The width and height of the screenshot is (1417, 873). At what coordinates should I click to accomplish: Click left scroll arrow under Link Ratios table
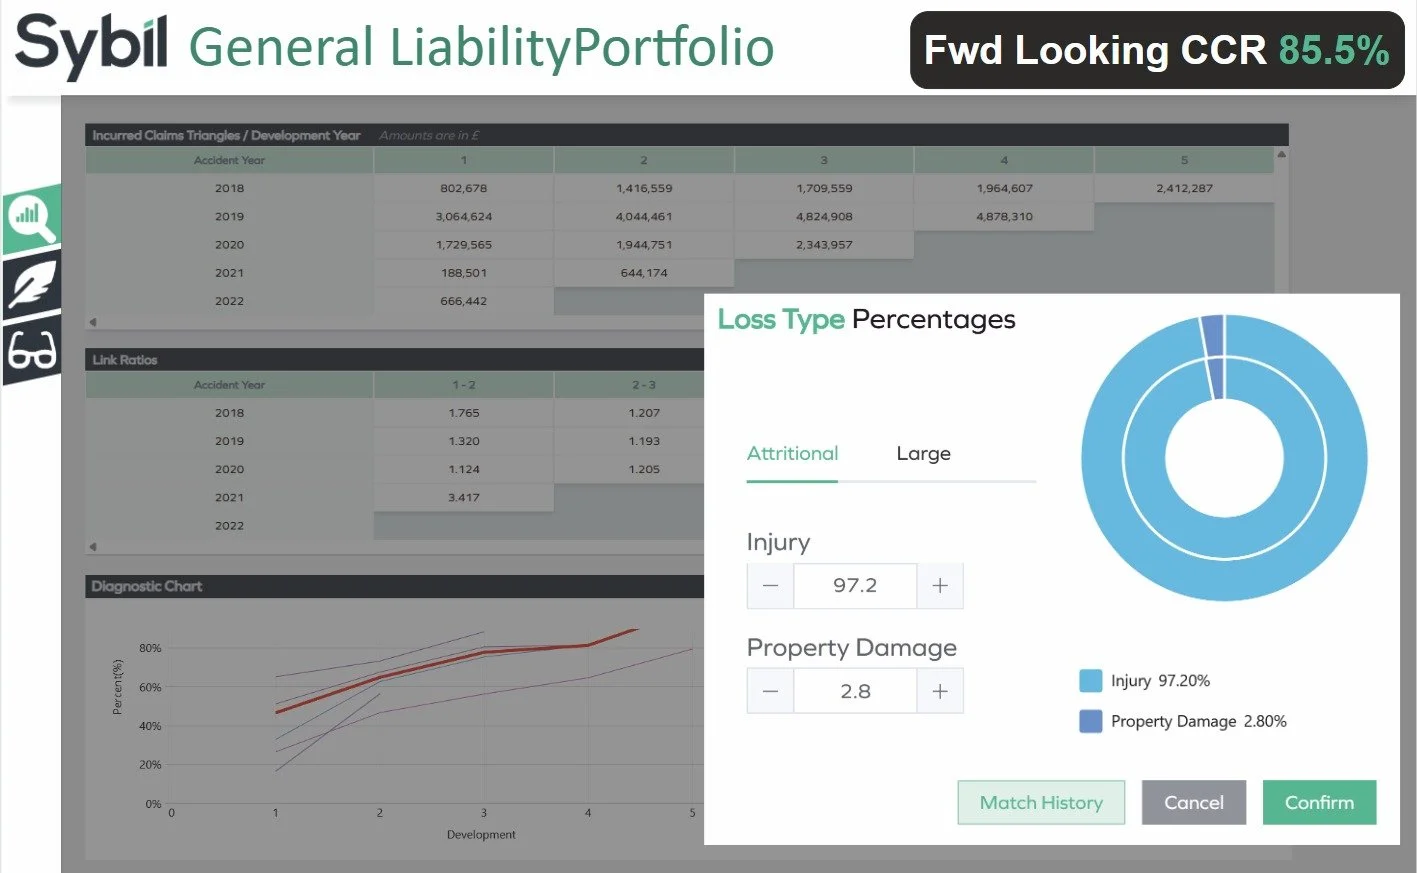(93, 547)
